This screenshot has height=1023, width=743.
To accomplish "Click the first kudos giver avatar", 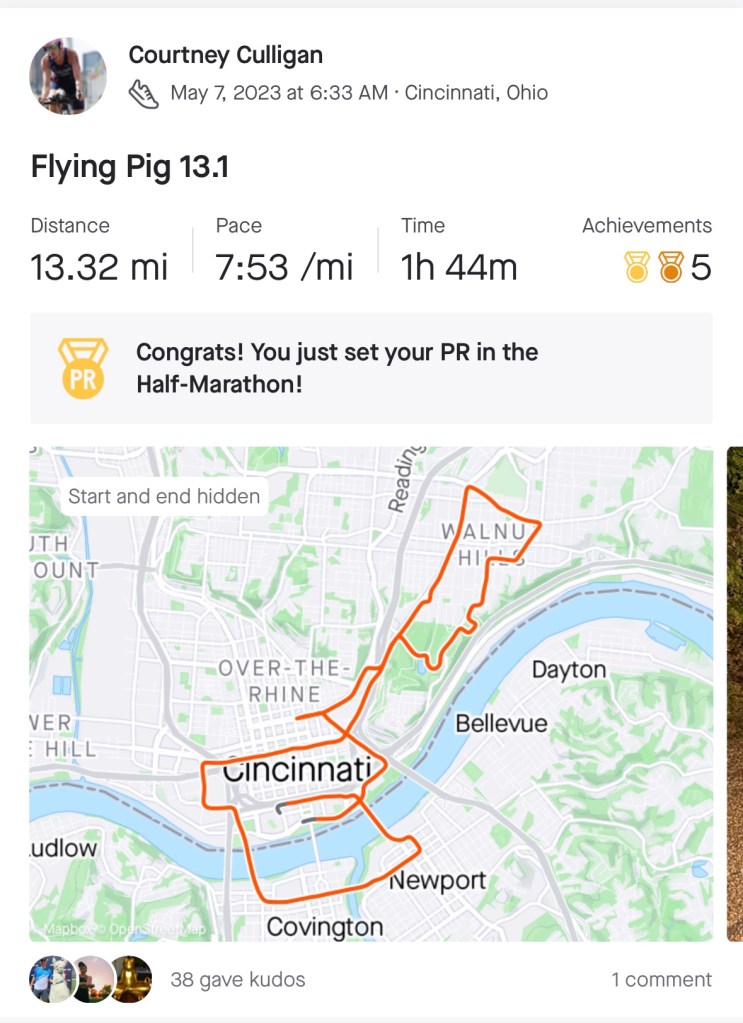I will coord(47,979).
